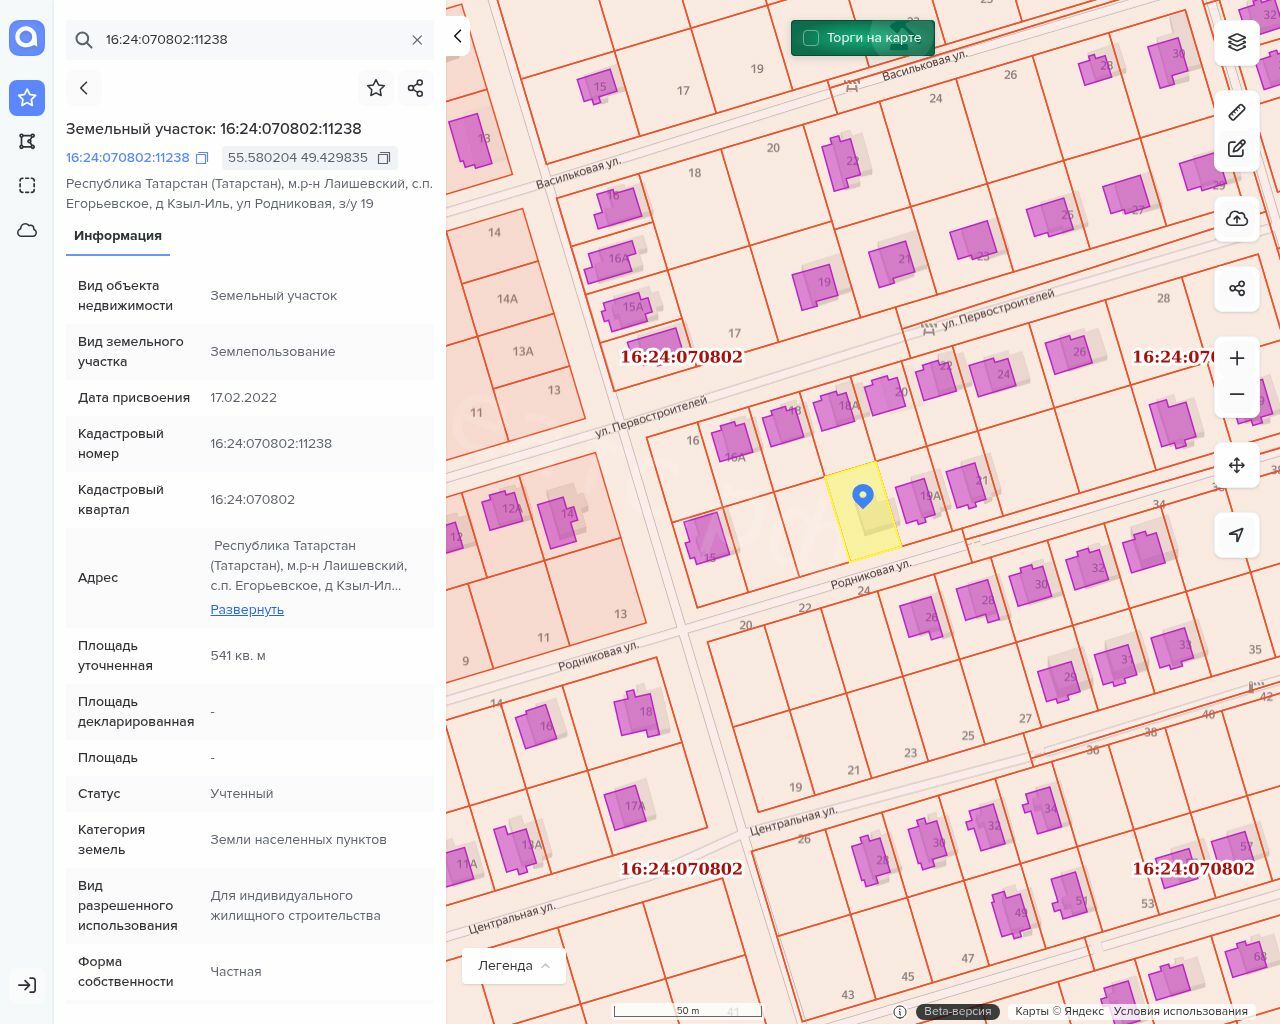This screenshot has width=1280, height=1024.
Task: Enable the Торги на карте checkbox
Action: click(811, 38)
